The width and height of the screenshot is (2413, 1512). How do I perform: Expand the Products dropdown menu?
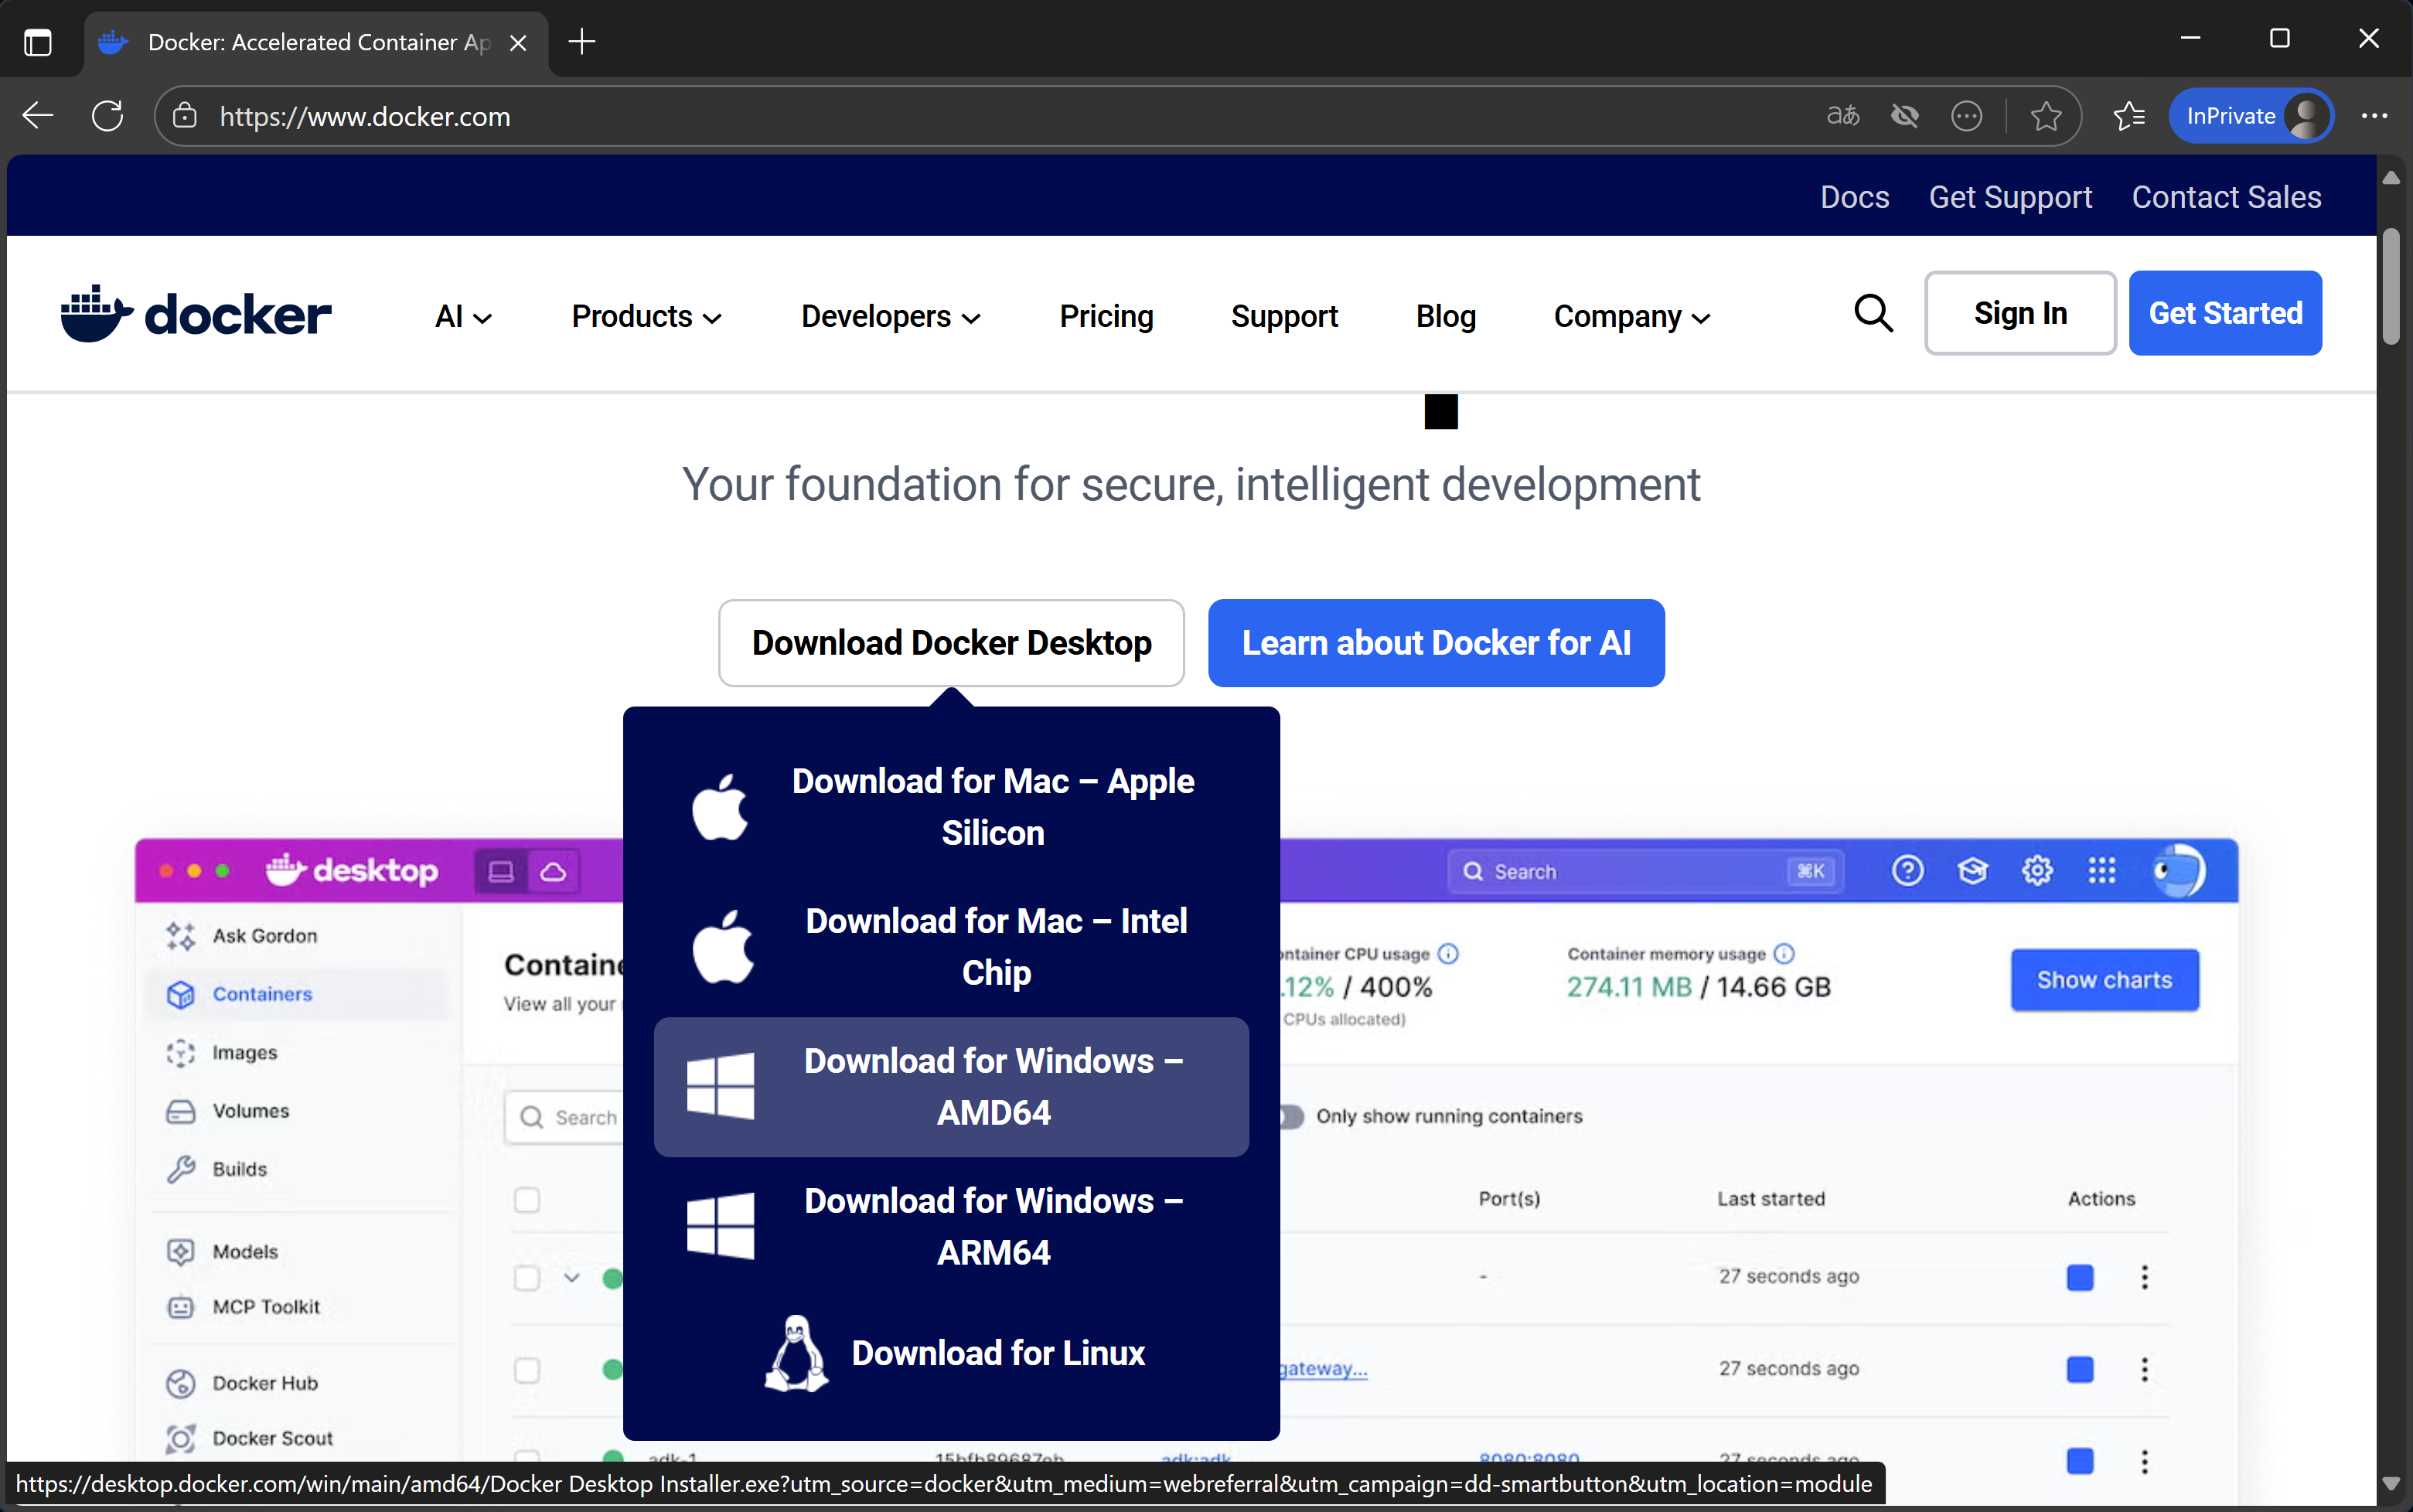coord(646,316)
